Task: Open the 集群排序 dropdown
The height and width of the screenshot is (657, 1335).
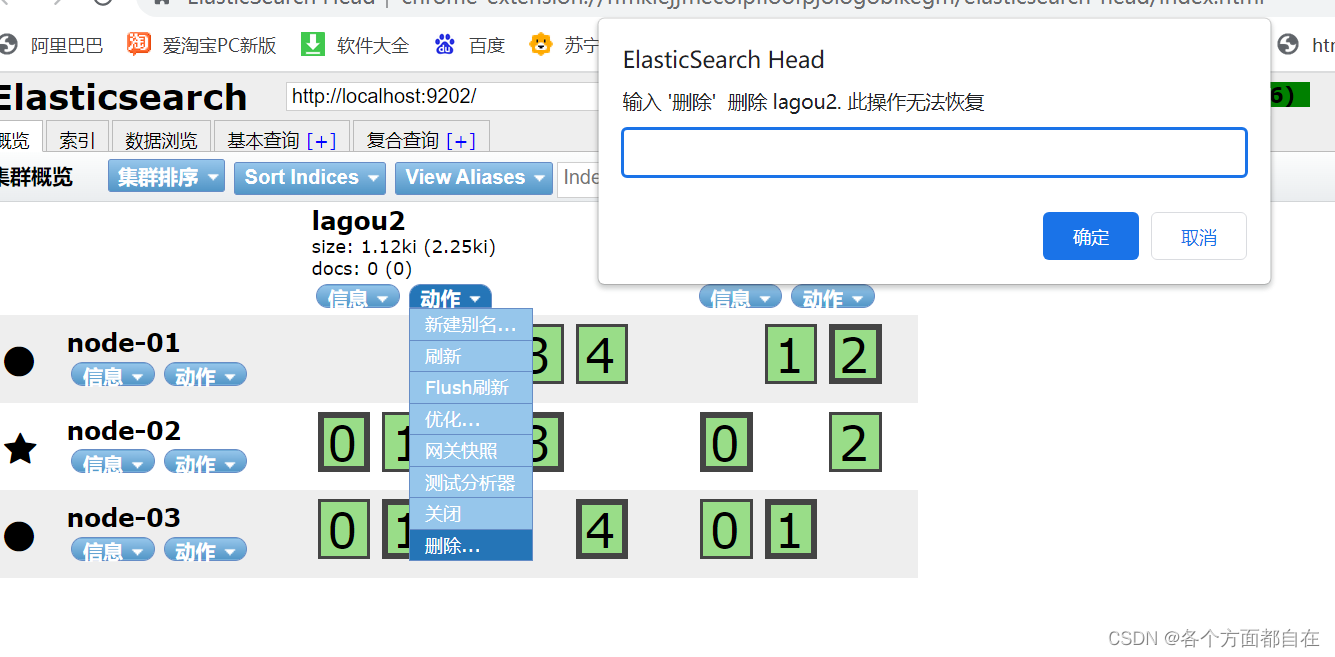Action: coord(167,177)
